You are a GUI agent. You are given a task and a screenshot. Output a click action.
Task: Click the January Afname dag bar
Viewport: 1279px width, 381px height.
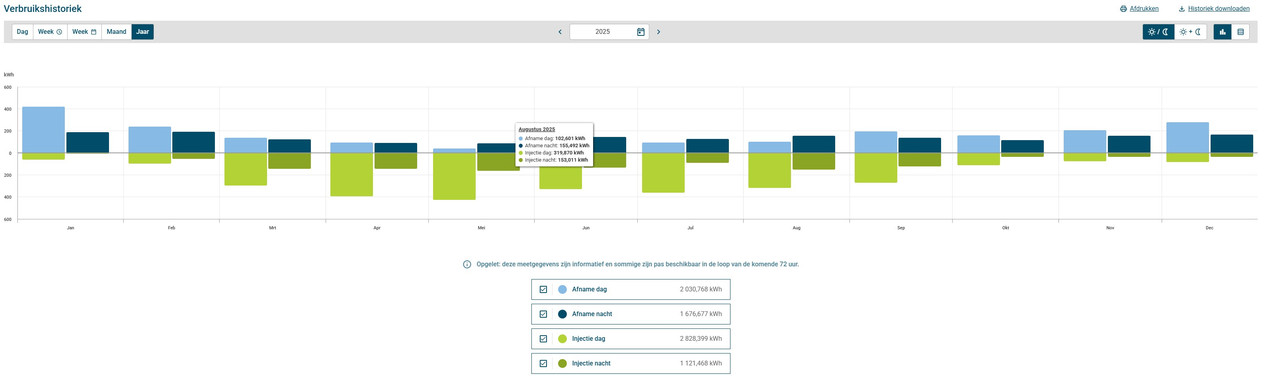coord(43,130)
